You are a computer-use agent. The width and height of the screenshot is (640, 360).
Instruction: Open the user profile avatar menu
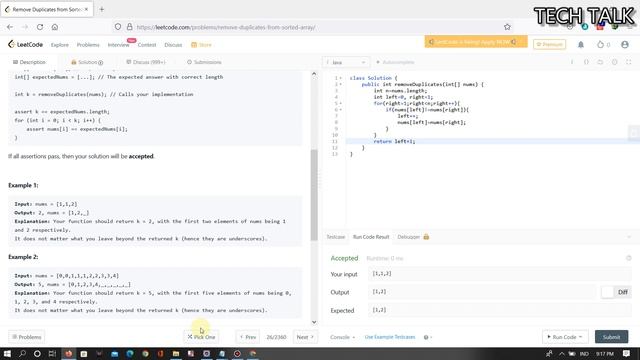coord(624,44)
